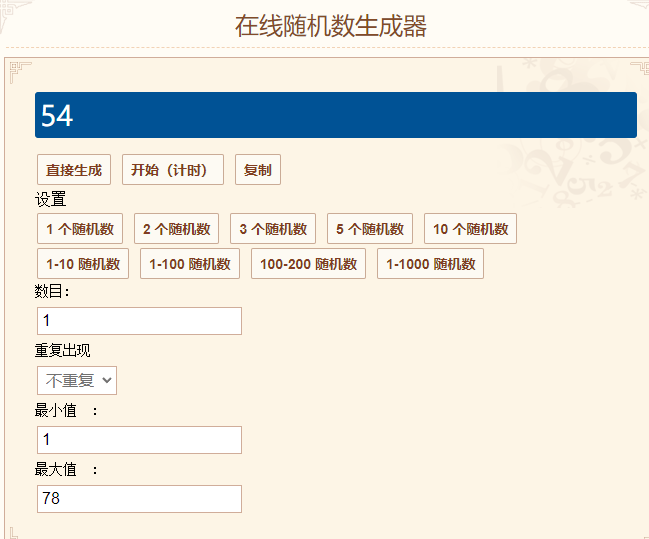Click the 数目 label
Screen dimensions: 649x539
pyautogui.click(x=52, y=291)
